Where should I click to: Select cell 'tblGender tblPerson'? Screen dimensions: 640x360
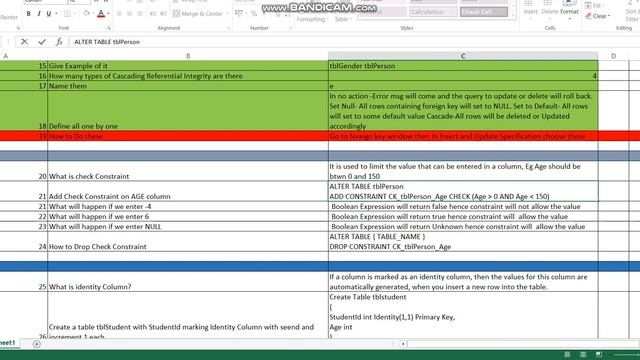pyautogui.click(x=463, y=65)
